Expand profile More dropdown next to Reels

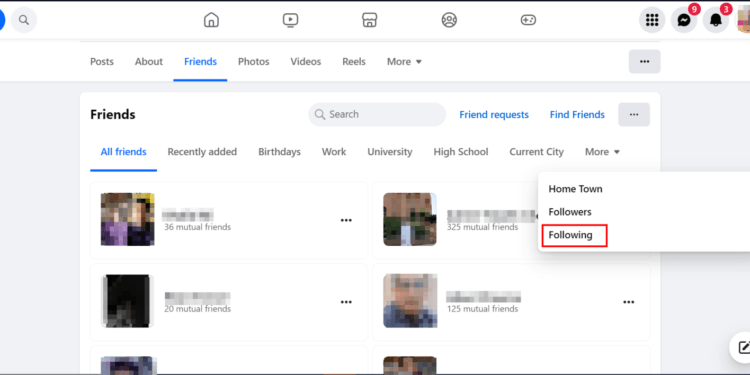(404, 62)
